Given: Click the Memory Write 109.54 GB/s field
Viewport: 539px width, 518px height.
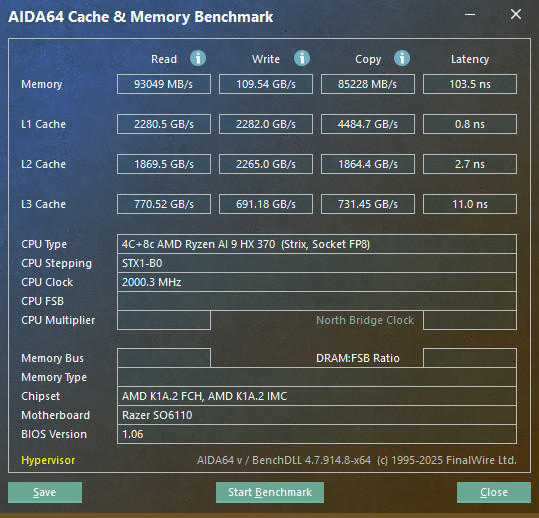Looking at the screenshot, I should (266, 84).
